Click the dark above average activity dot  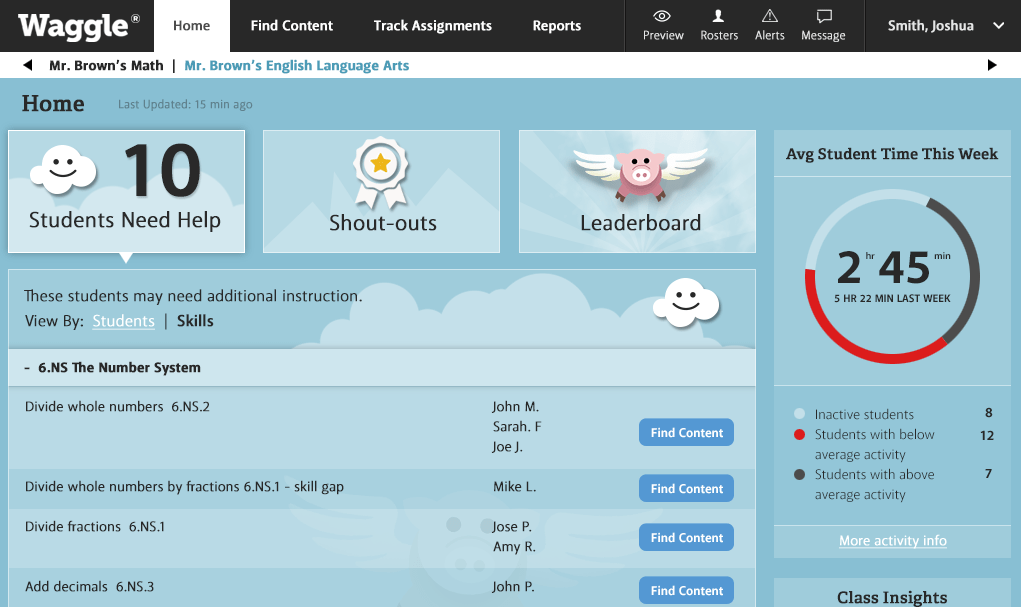tap(800, 475)
